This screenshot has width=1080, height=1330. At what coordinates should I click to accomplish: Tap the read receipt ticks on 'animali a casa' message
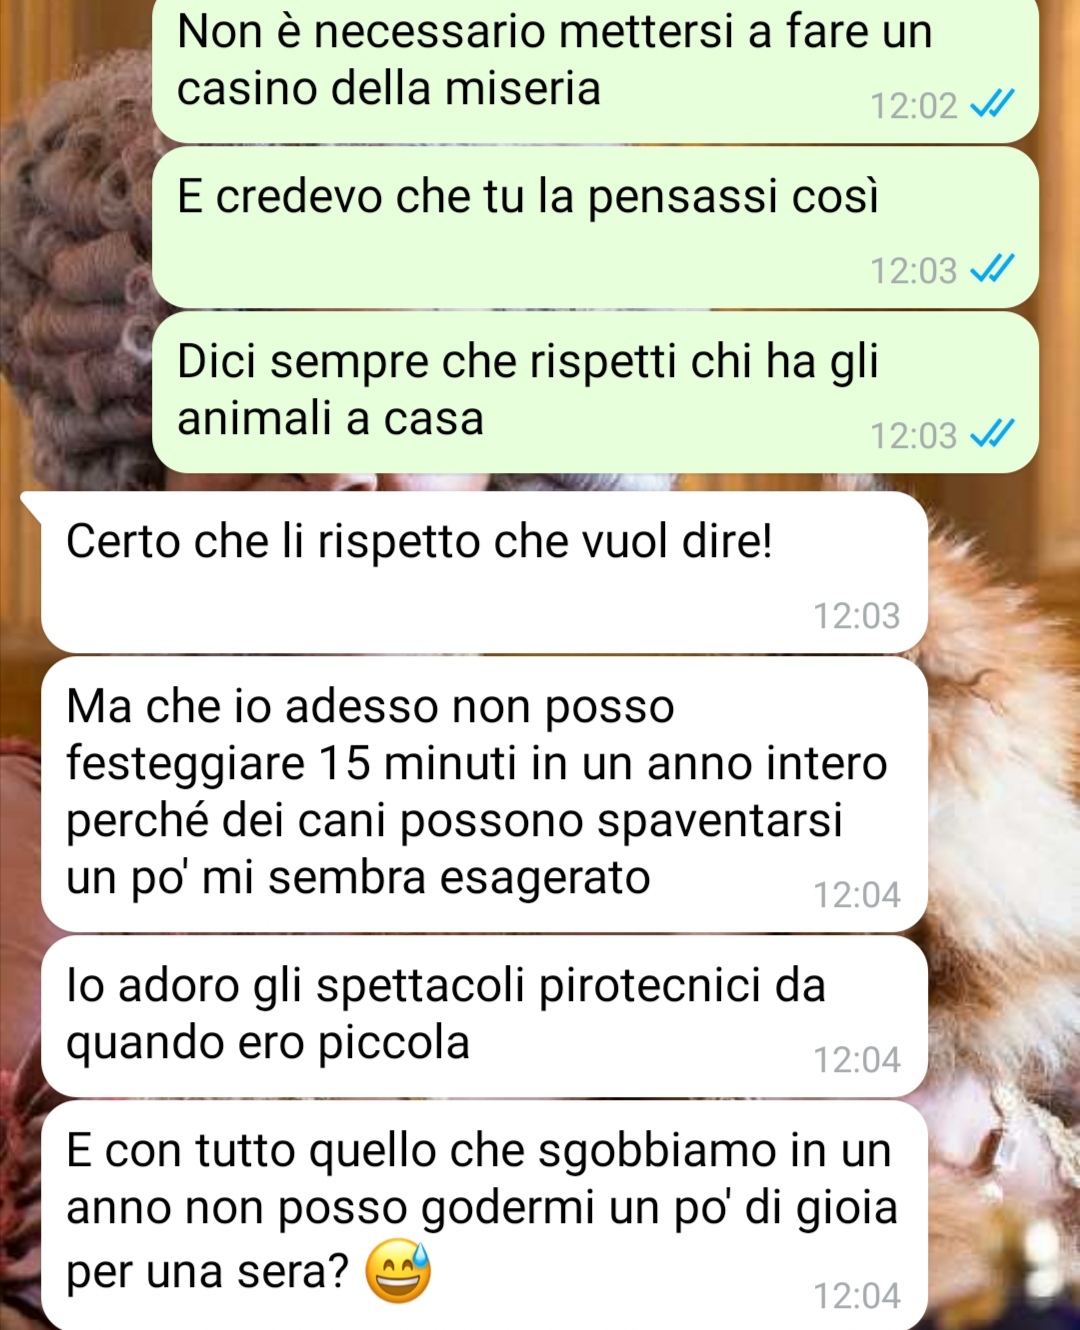click(993, 434)
